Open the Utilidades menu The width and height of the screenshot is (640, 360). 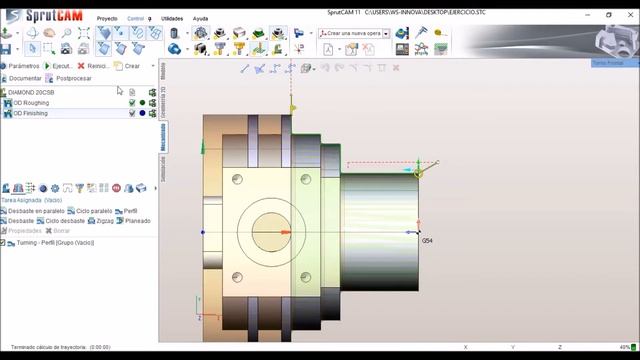172,19
